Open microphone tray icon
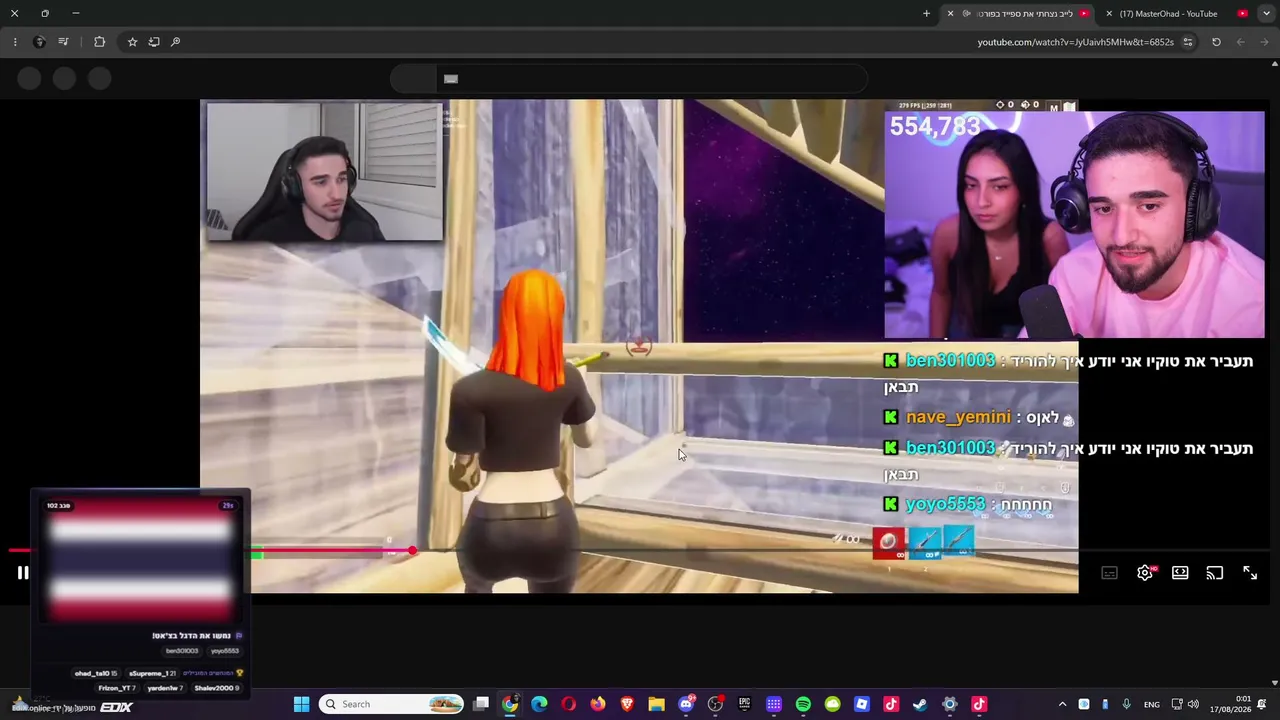This screenshot has height=720, width=1280. point(1126,704)
